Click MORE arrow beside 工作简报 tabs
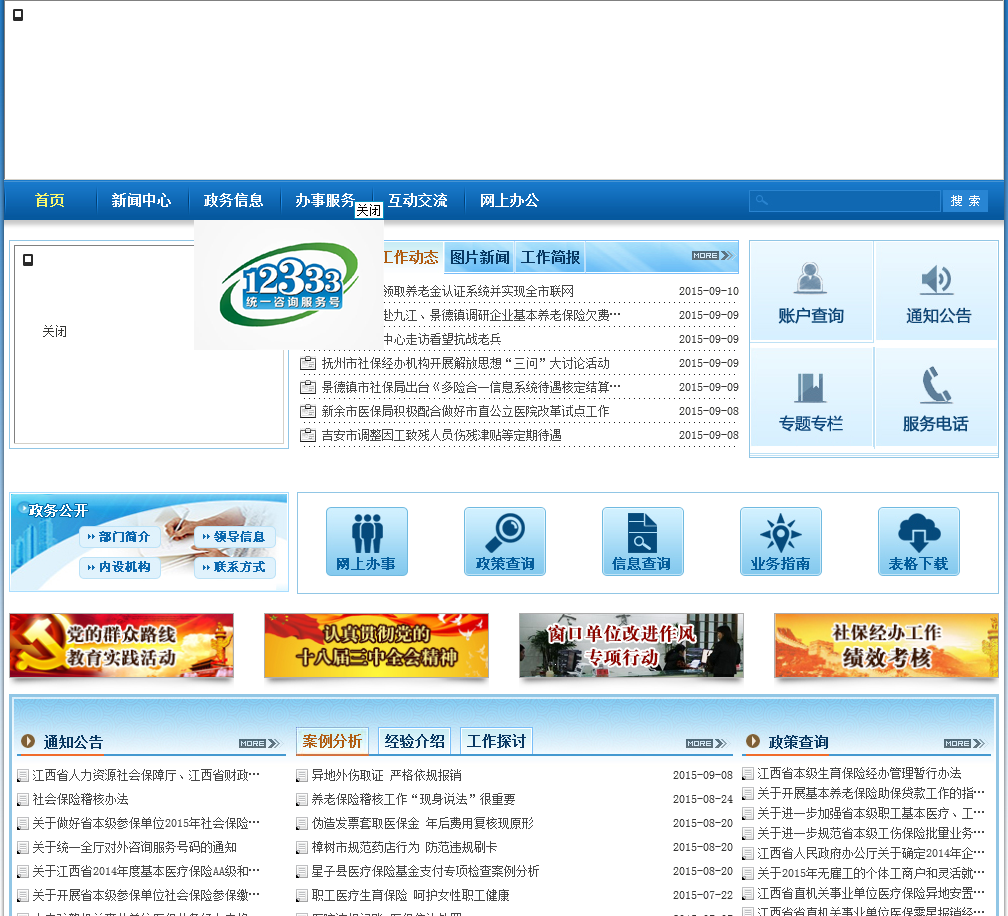Screen dimensions: 1008x916 (x=712, y=255)
